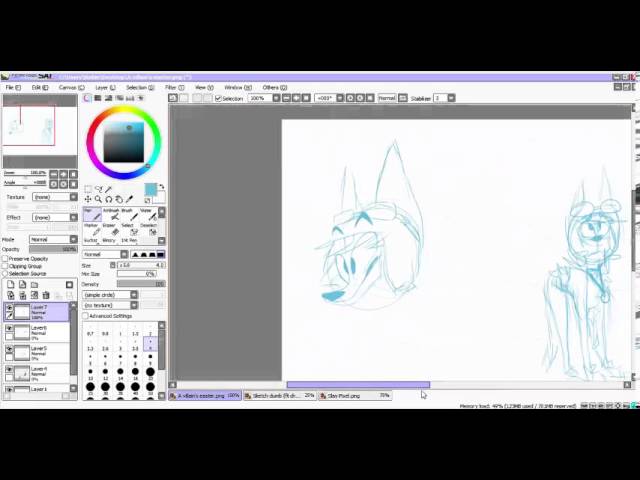640x480 pixels.
Task: Hide Layer7 using its eye icon
Action: pyautogui.click(x=9, y=307)
